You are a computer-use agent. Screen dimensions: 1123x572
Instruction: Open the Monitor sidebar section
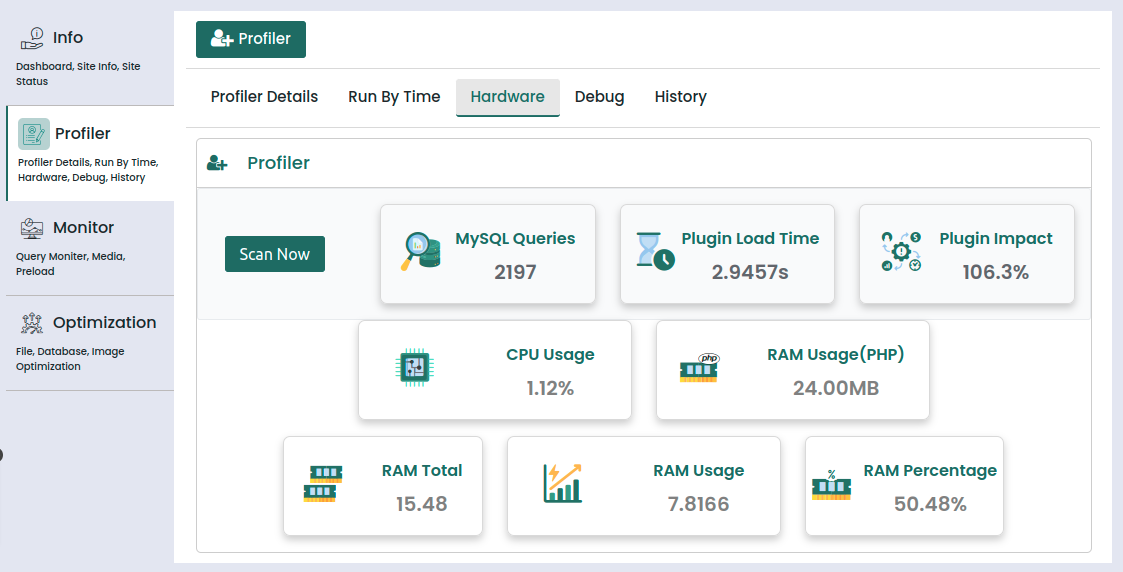click(x=90, y=248)
